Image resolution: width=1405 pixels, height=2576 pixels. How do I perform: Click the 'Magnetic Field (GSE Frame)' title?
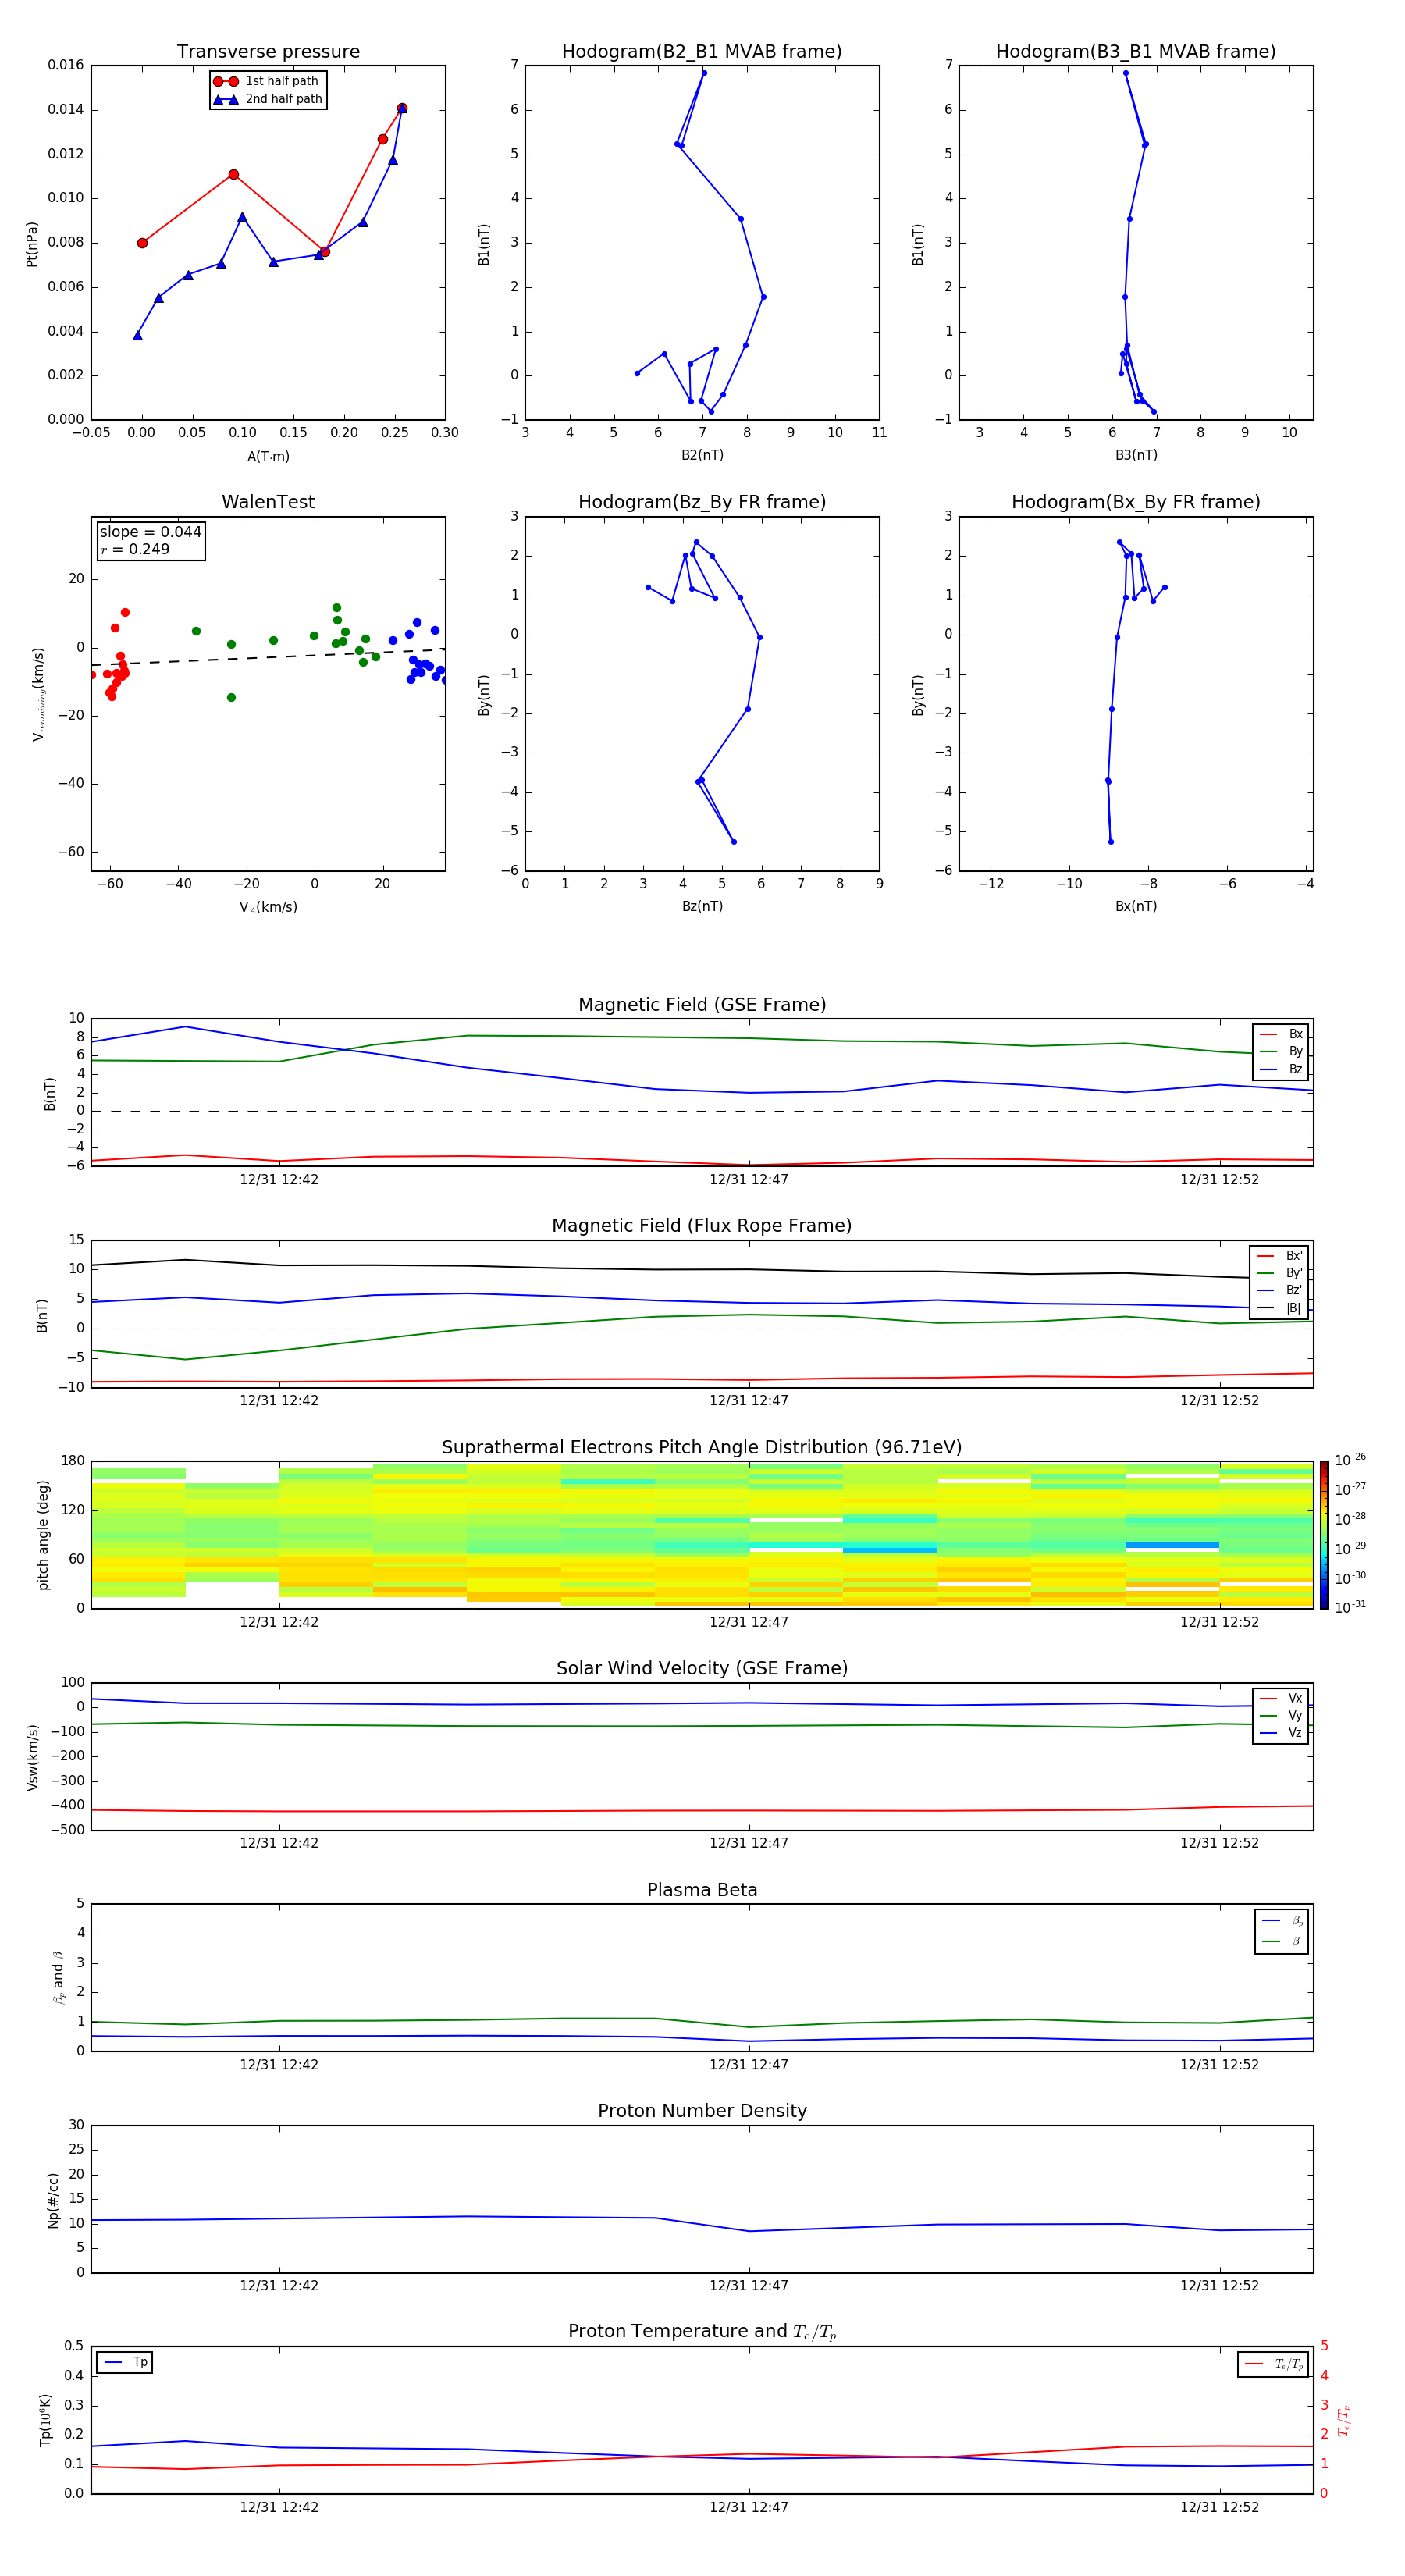702,1005
